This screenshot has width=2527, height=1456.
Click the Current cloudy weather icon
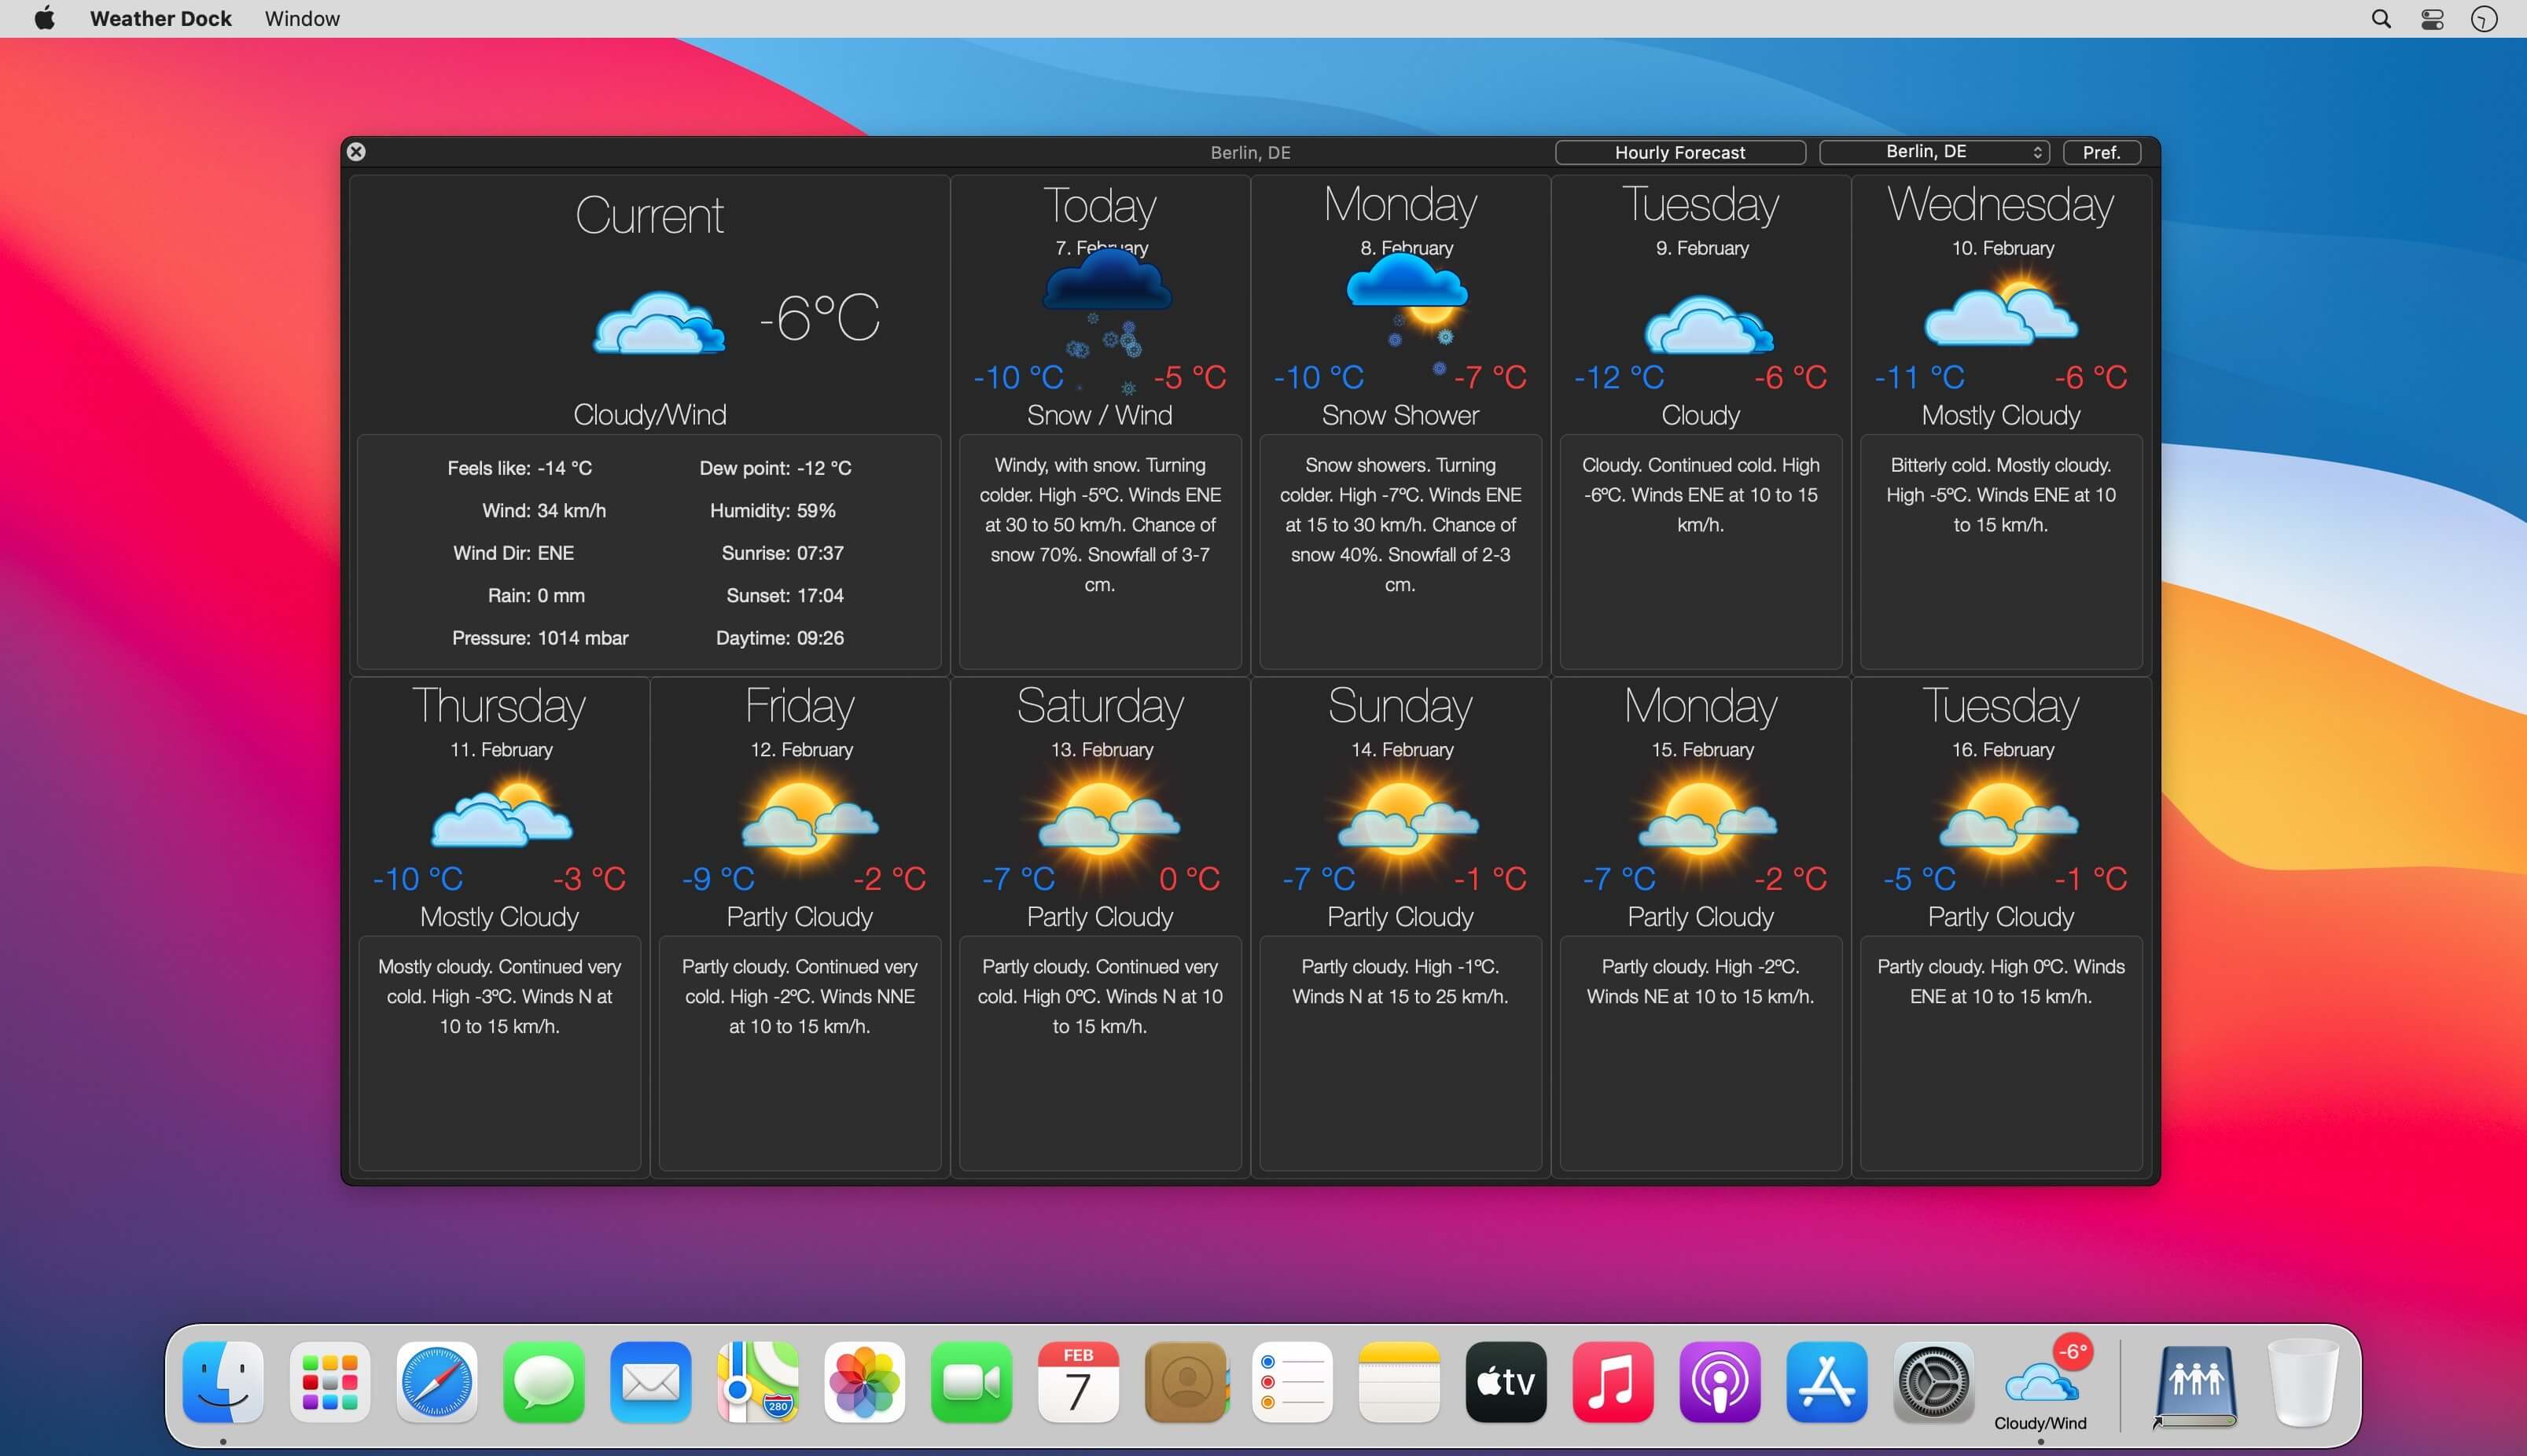click(659, 322)
